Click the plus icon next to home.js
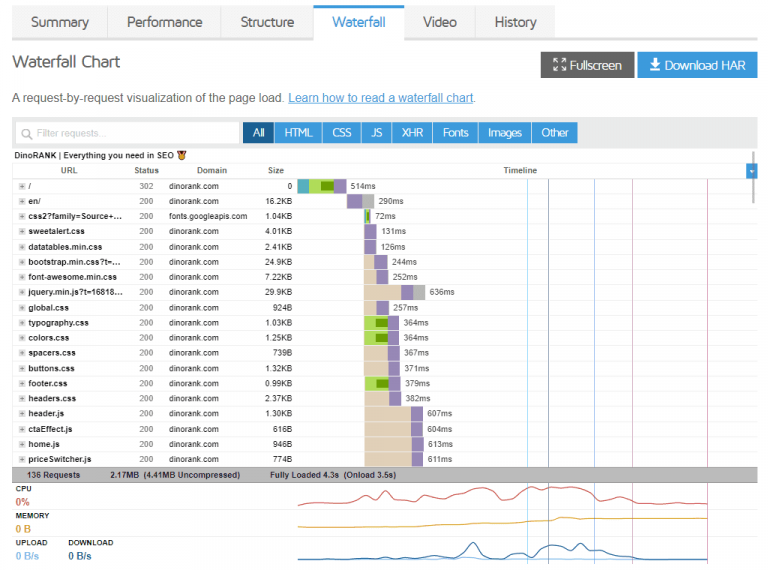The image size is (768, 570). click(x=22, y=444)
